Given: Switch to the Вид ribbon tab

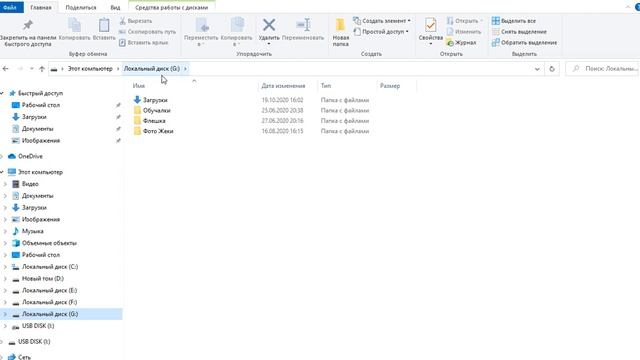Looking at the screenshot, I should point(115,7).
